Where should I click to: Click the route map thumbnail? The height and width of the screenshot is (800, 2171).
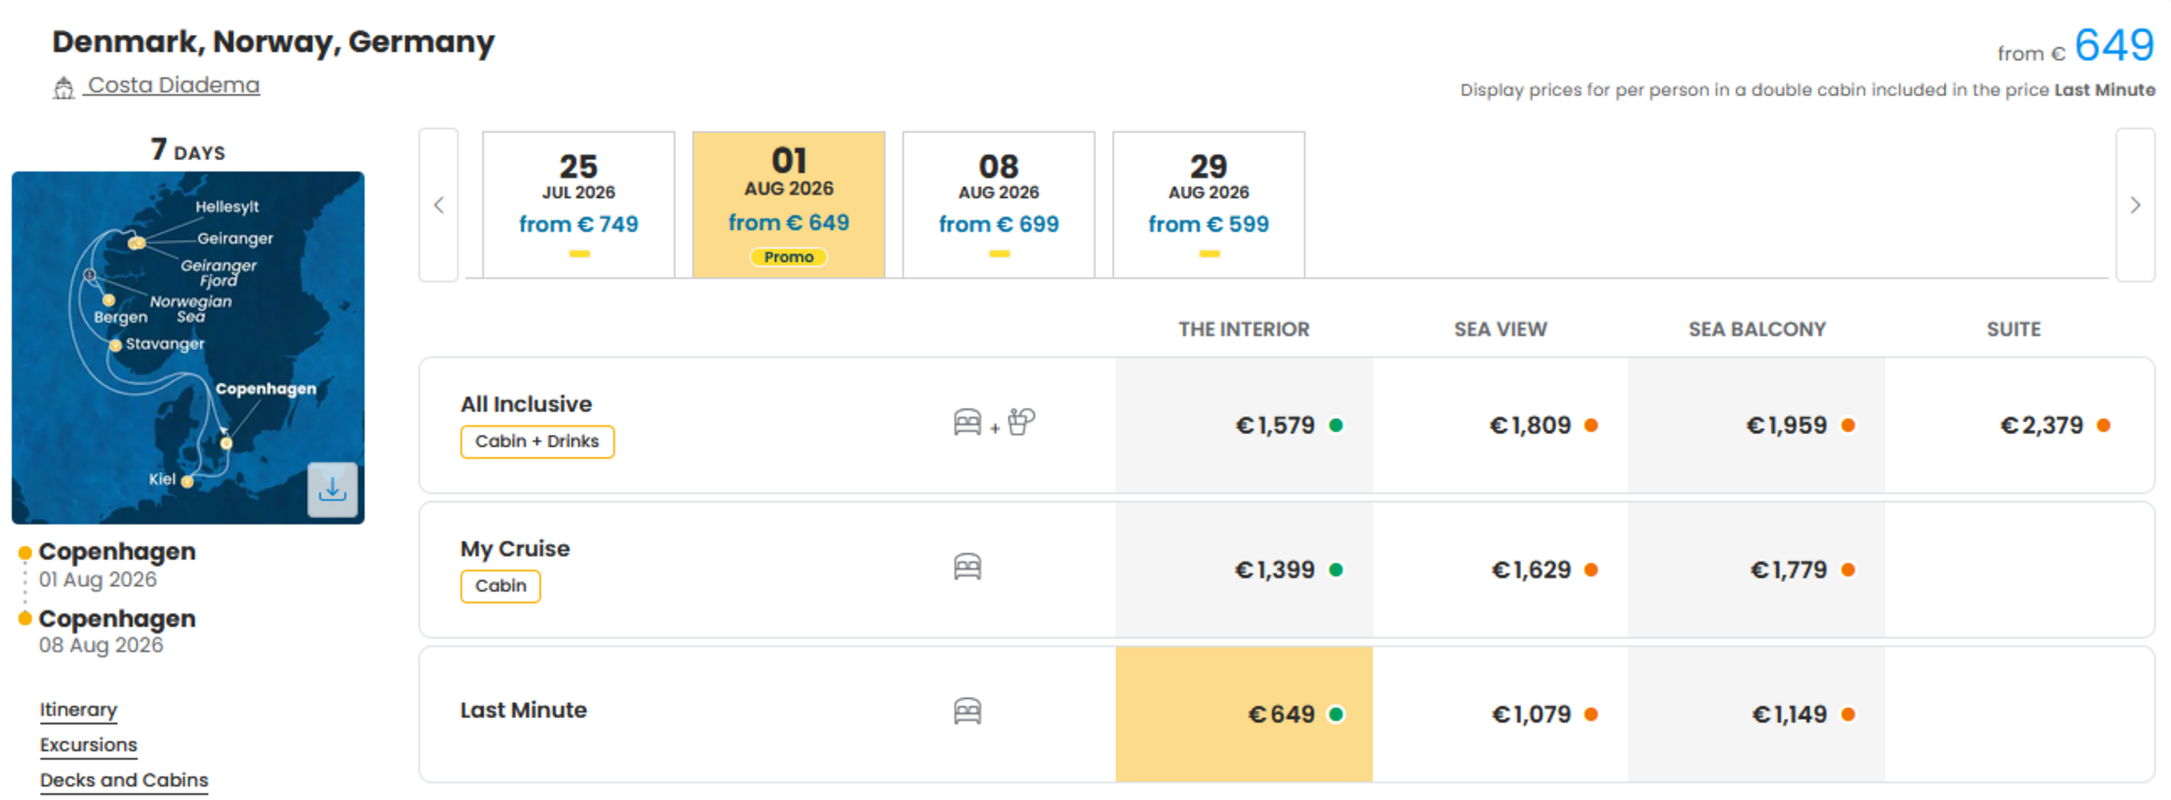click(x=188, y=347)
